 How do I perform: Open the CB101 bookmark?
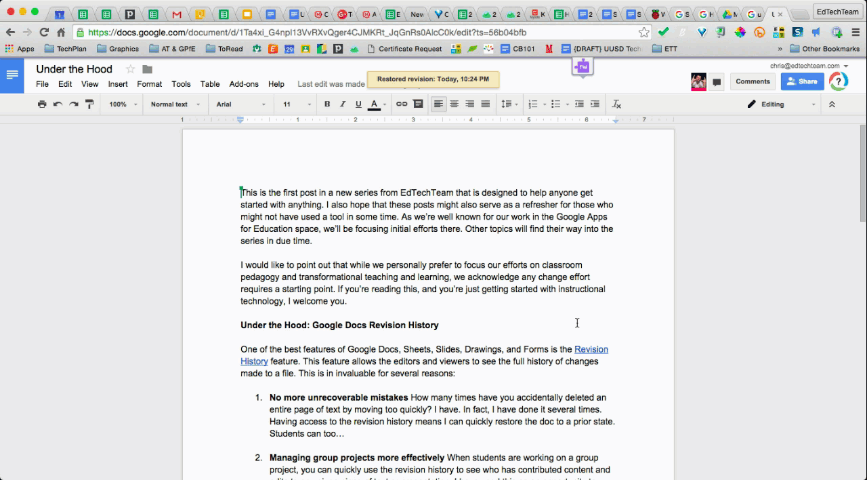point(518,49)
